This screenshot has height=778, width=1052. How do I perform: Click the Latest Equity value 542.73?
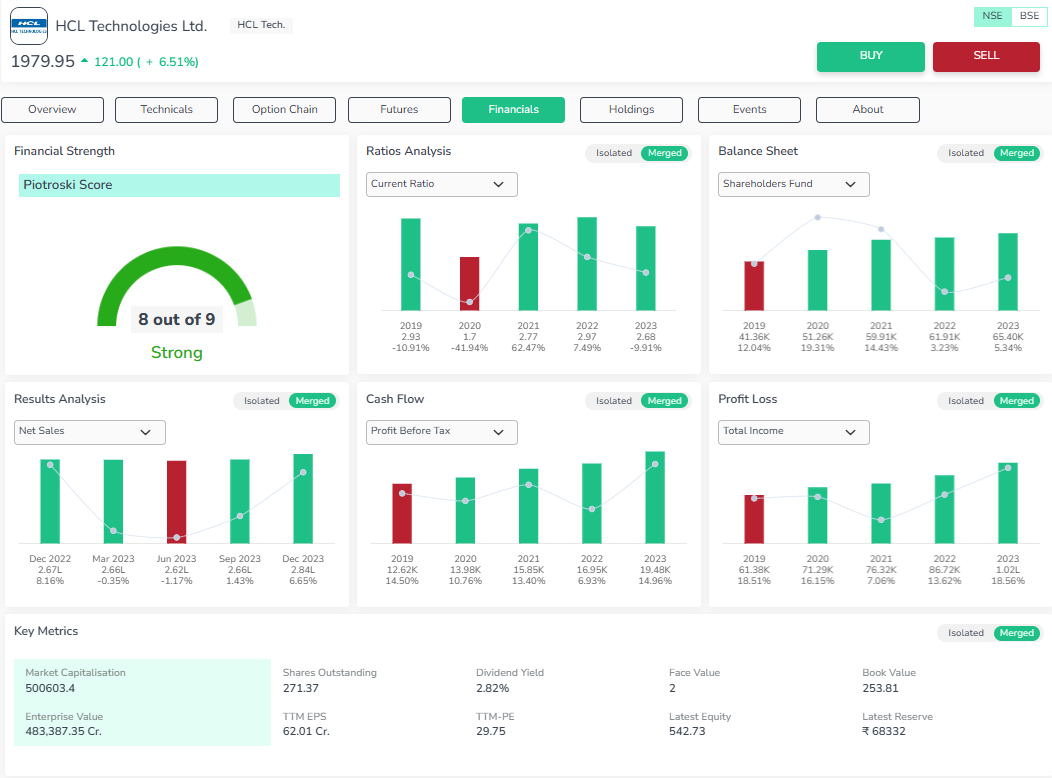(x=687, y=731)
